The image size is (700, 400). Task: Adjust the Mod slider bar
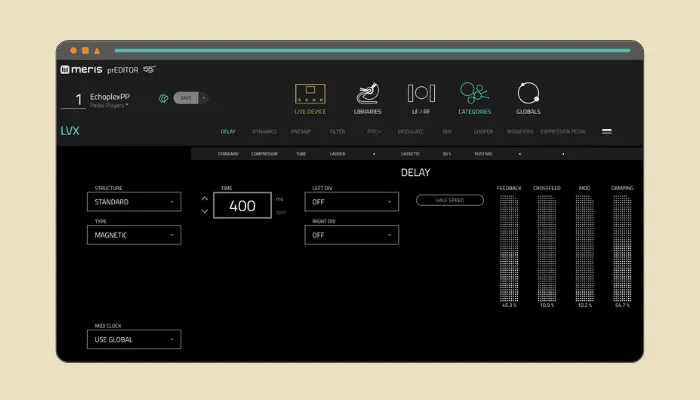pyautogui.click(x=584, y=248)
